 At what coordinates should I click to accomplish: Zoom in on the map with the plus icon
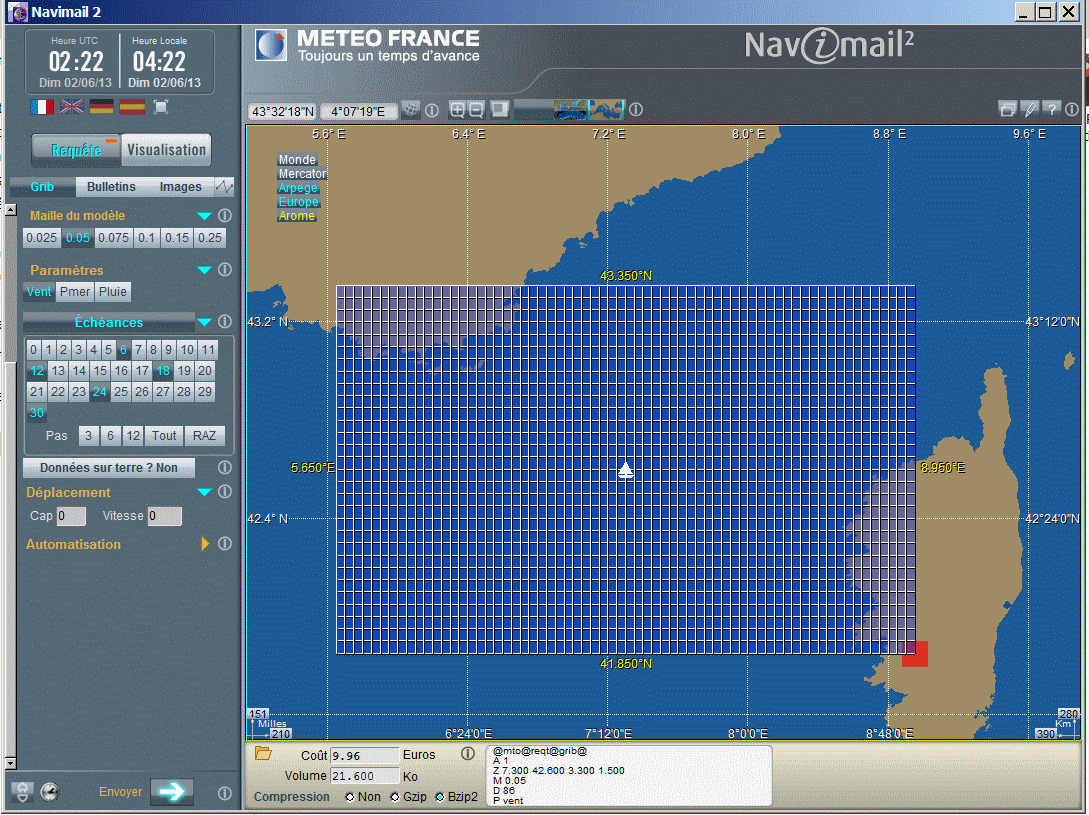pyautogui.click(x=457, y=110)
